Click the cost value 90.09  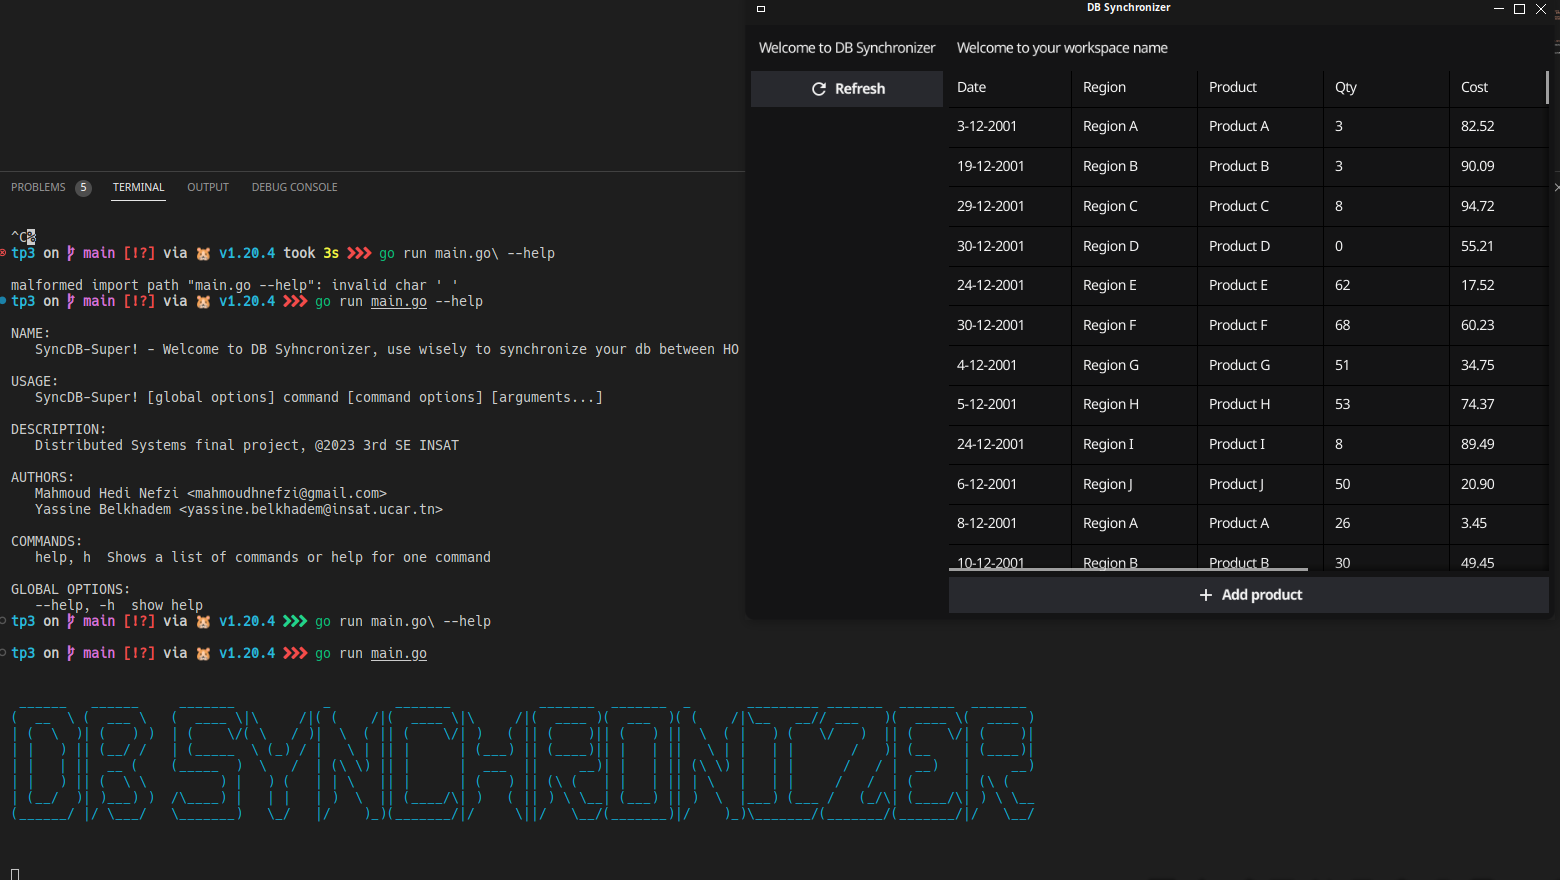[x=1478, y=167]
